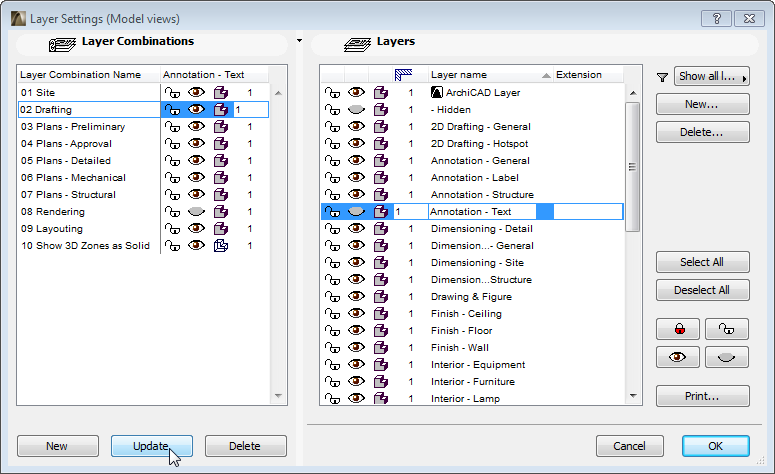Image resolution: width=775 pixels, height=474 pixels.
Task: Click the Unlock selected layers button
Action: [727, 329]
